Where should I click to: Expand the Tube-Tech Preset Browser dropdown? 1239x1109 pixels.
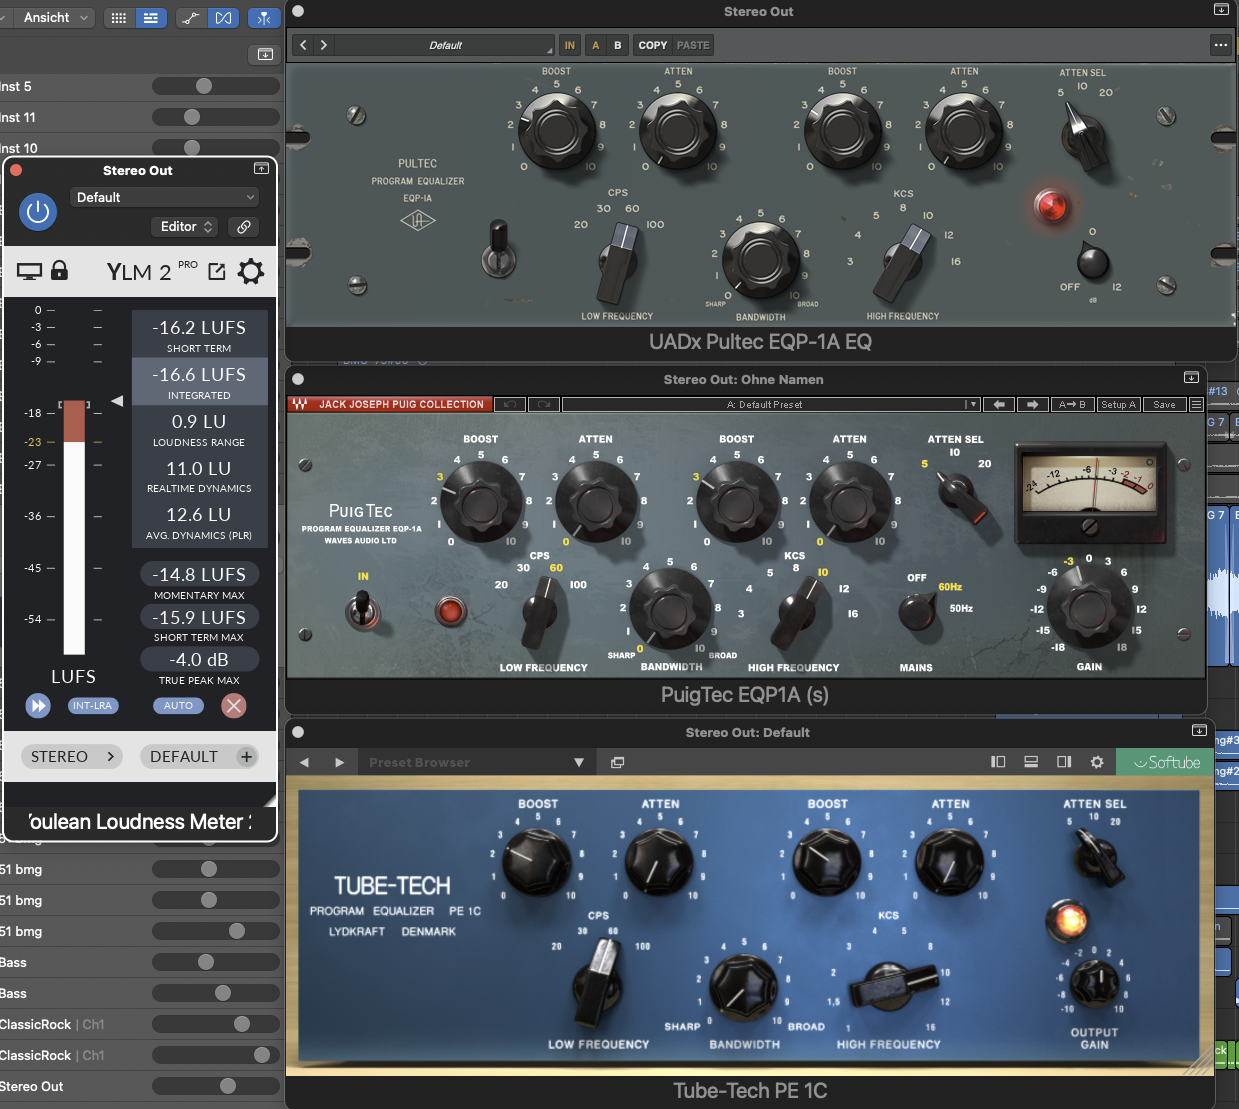click(578, 762)
